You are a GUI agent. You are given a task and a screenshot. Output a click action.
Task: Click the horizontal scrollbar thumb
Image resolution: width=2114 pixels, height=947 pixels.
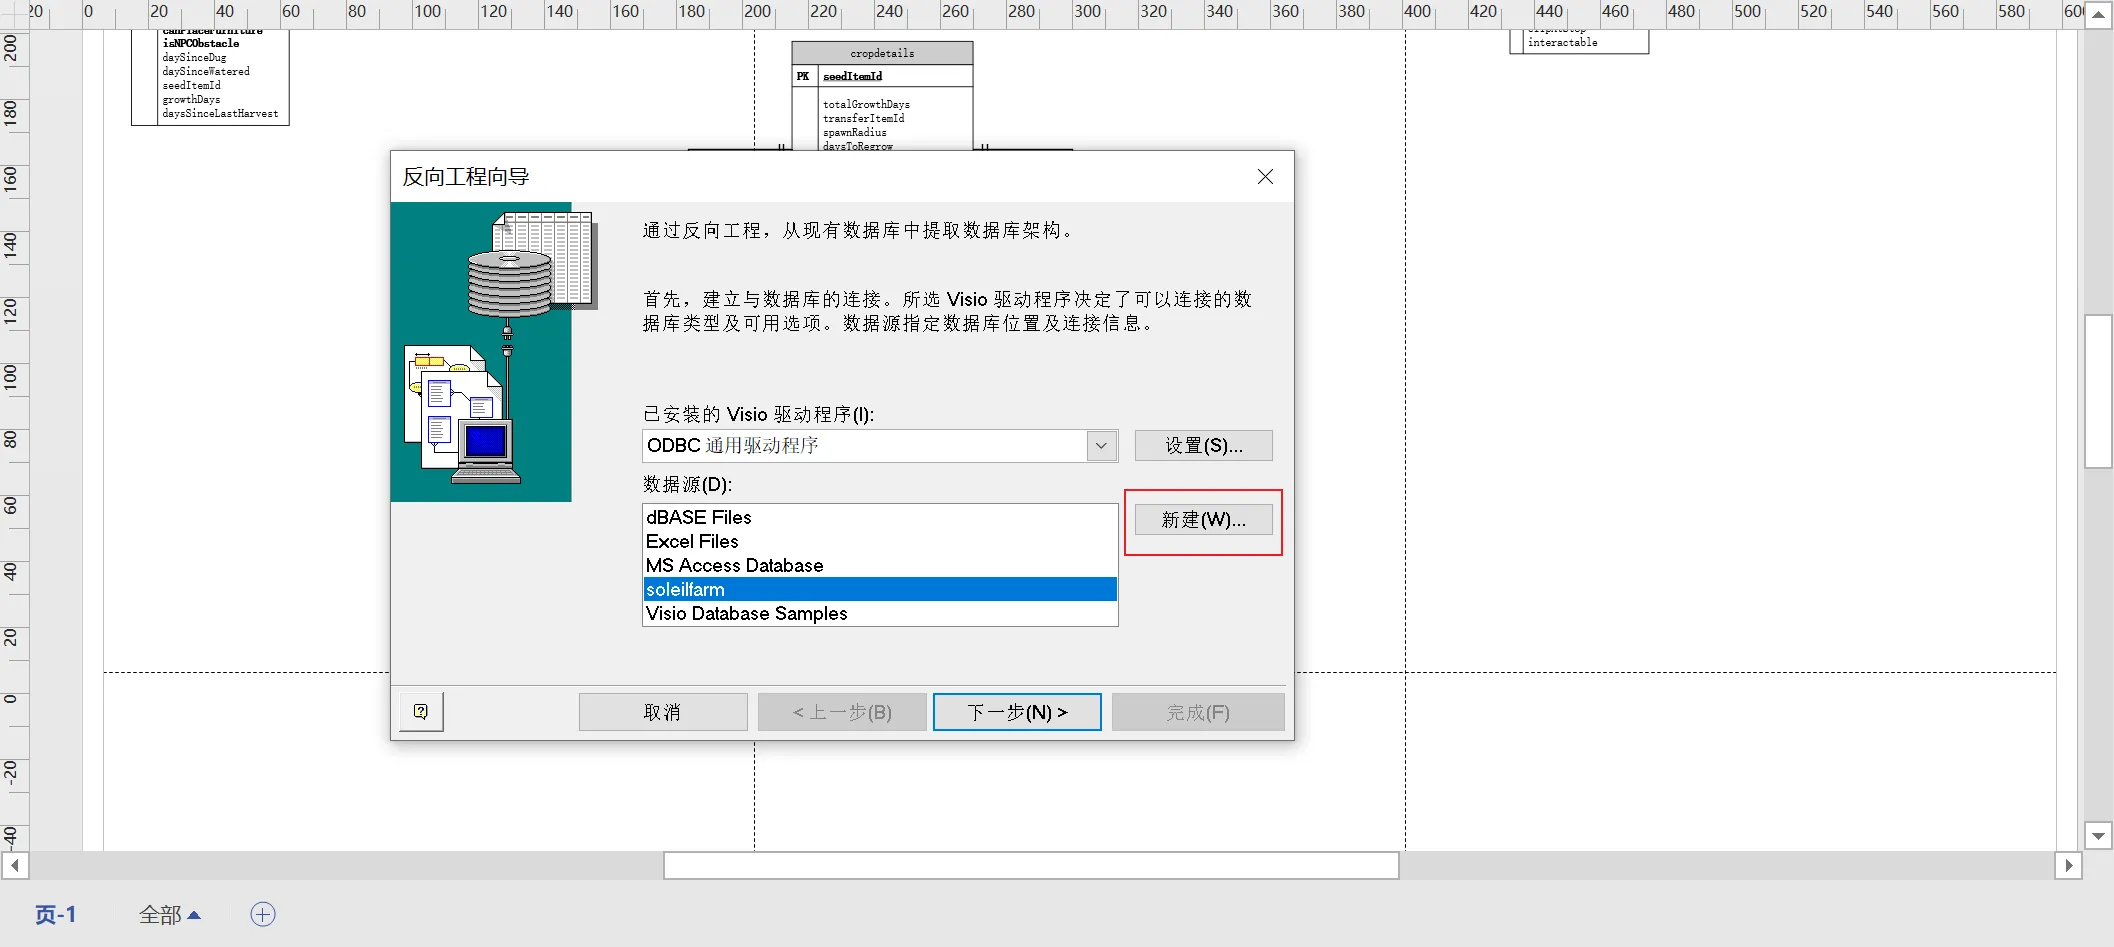coord(1031,865)
